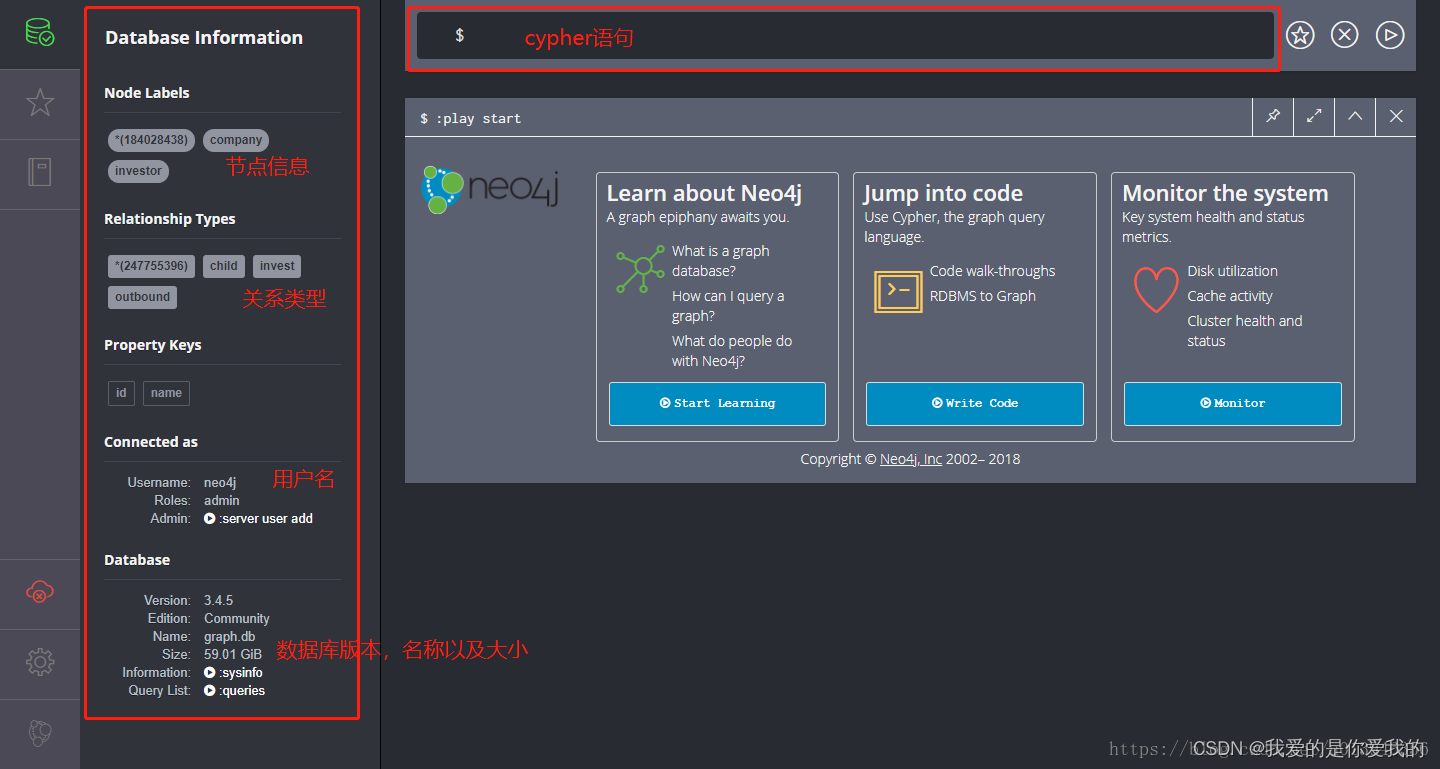Click the name property key
Image resolution: width=1440 pixels, height=769 pixels.
(166, 393)
